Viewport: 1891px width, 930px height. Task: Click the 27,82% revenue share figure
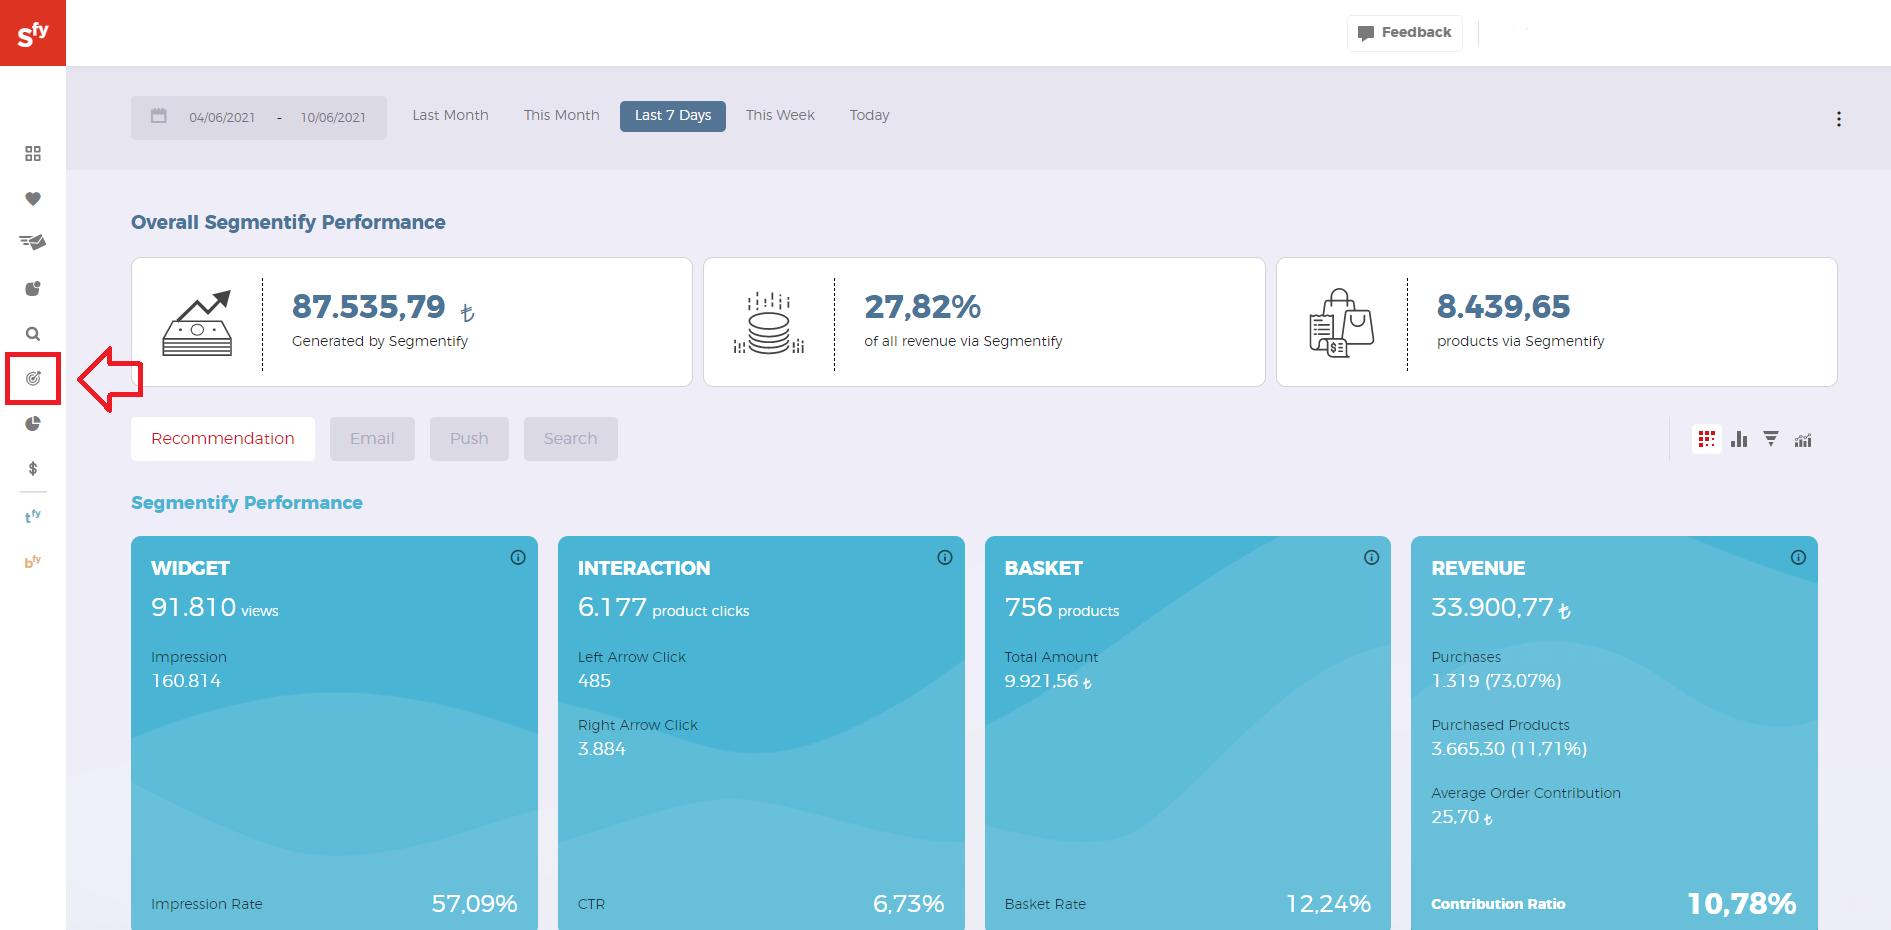coord(923,307)
